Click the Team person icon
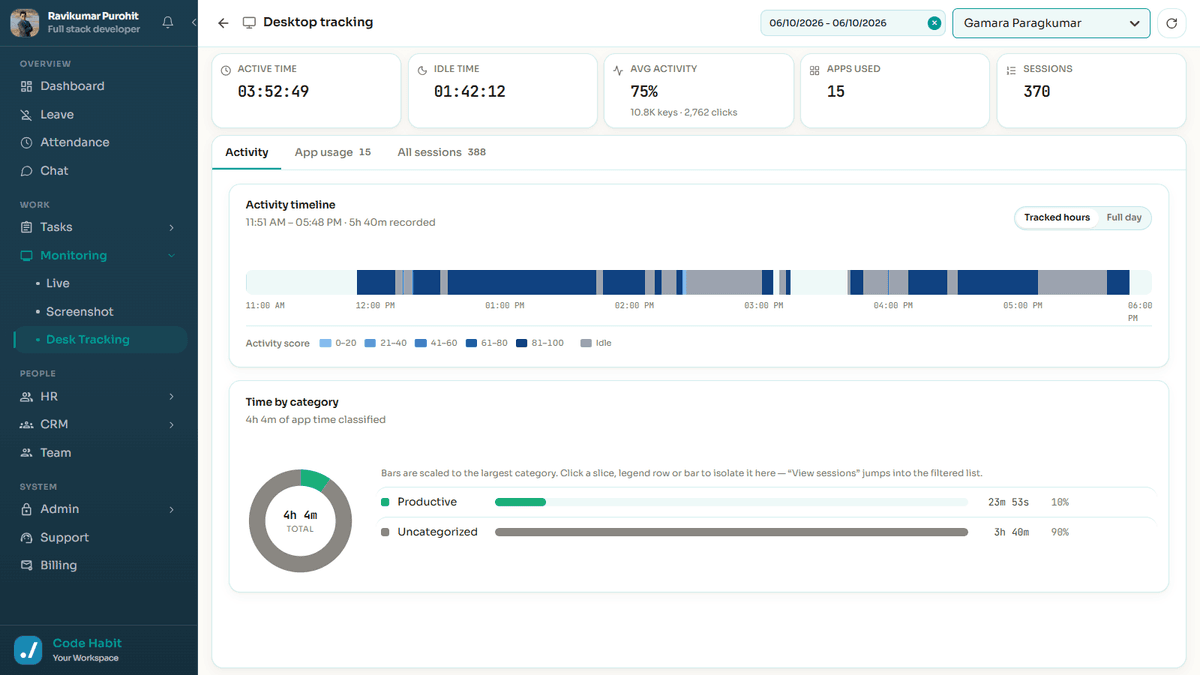Screen dimensions: 1200x675 [27, 453]
